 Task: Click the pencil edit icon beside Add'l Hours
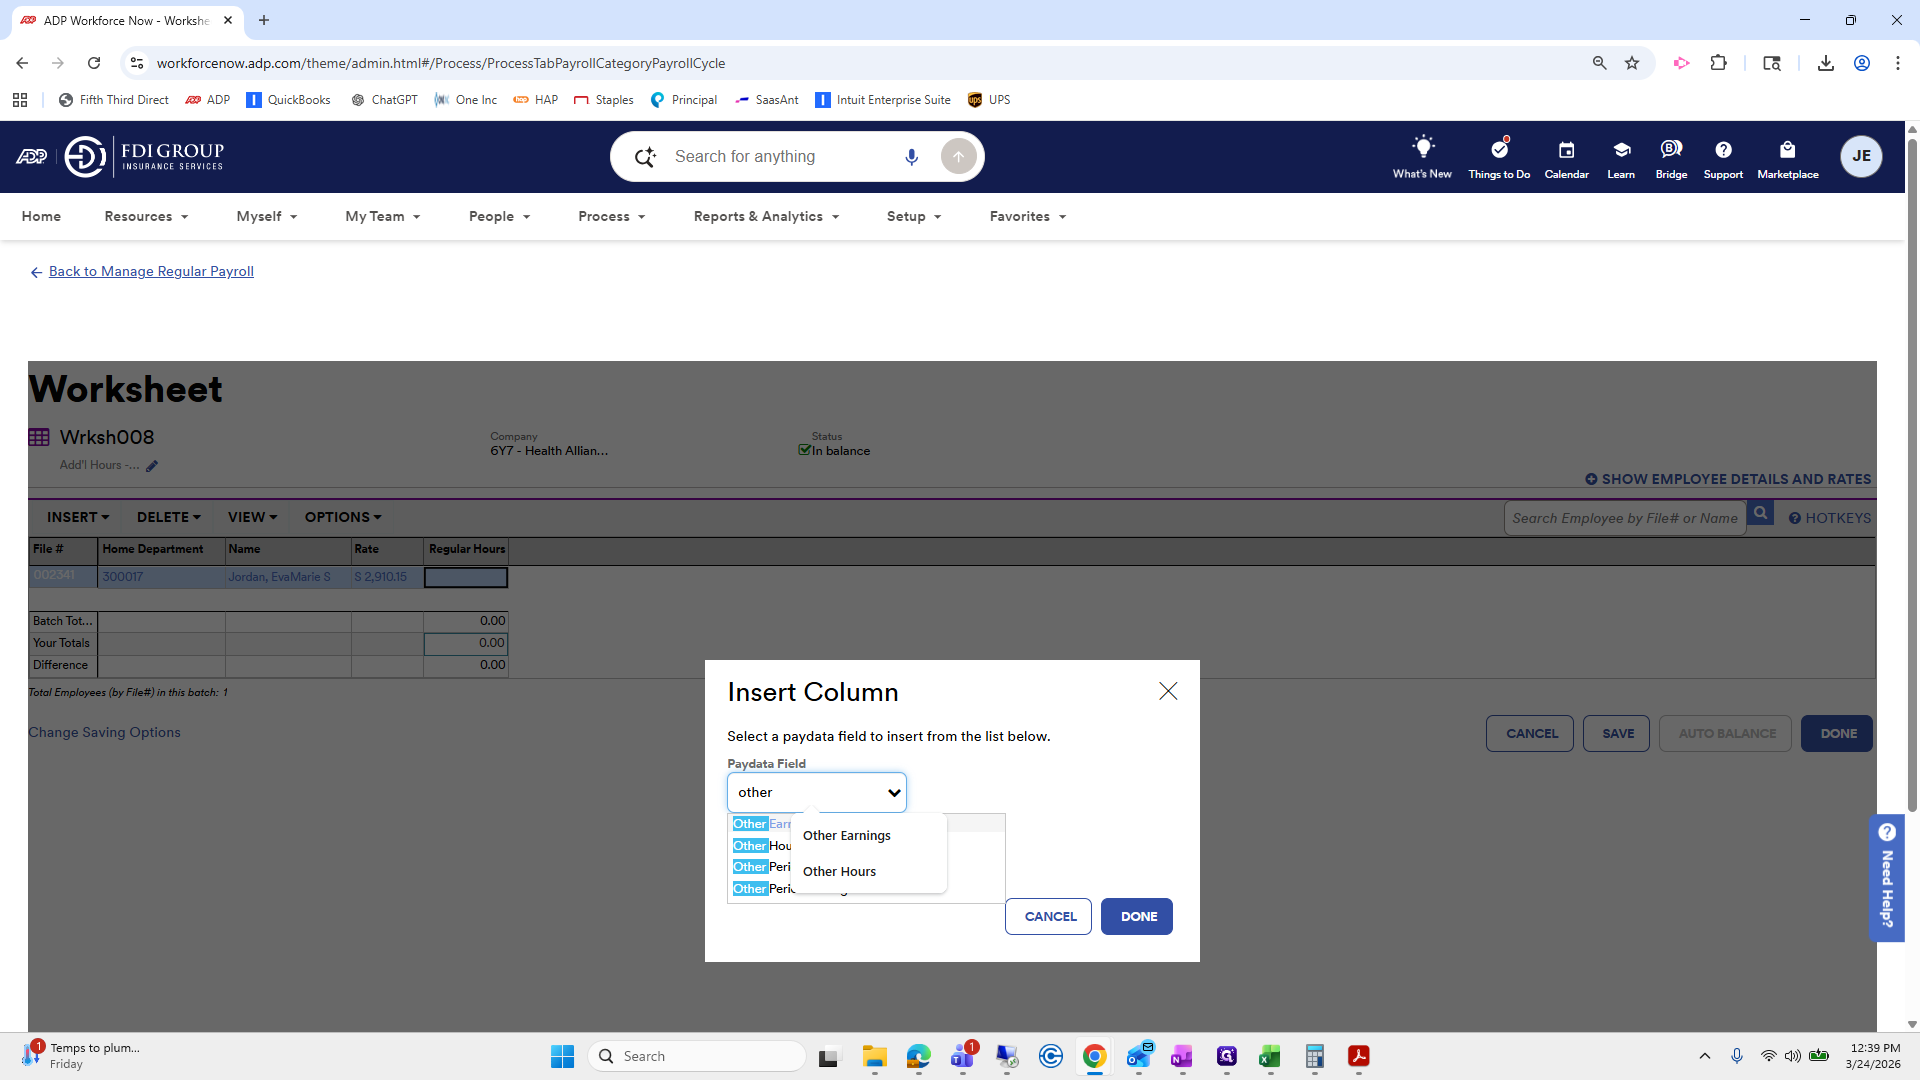(152, 466)
